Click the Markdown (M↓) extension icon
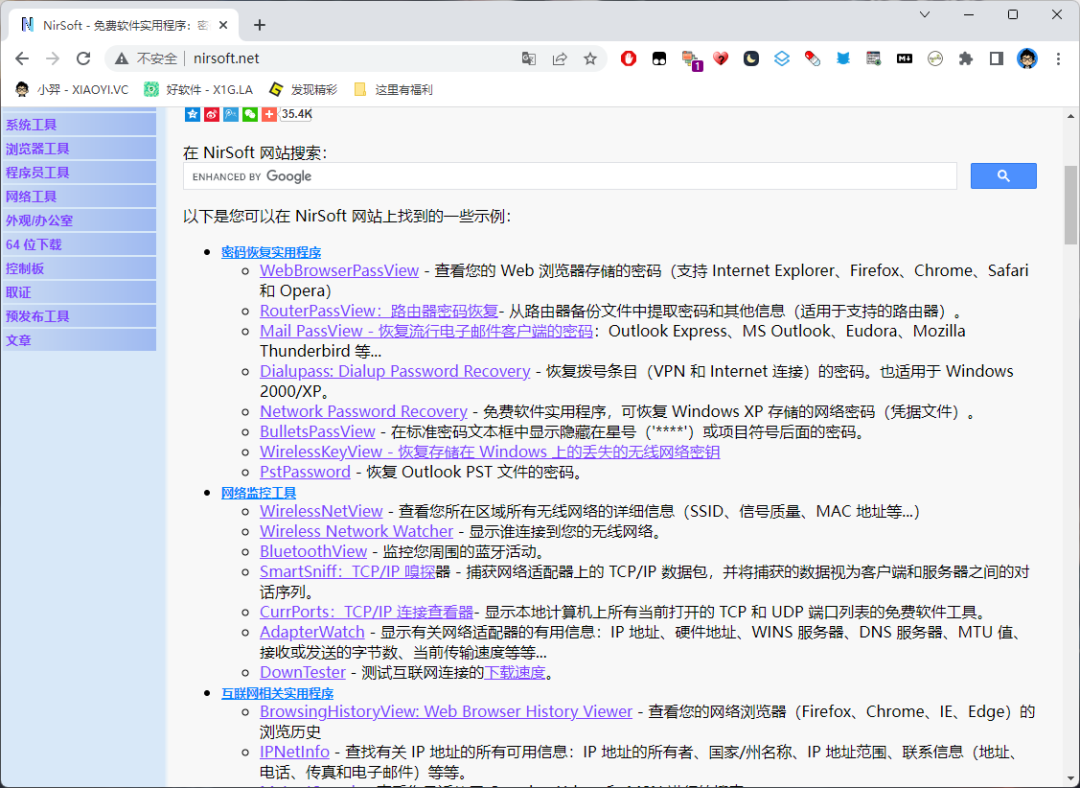 tap(904, 59)
